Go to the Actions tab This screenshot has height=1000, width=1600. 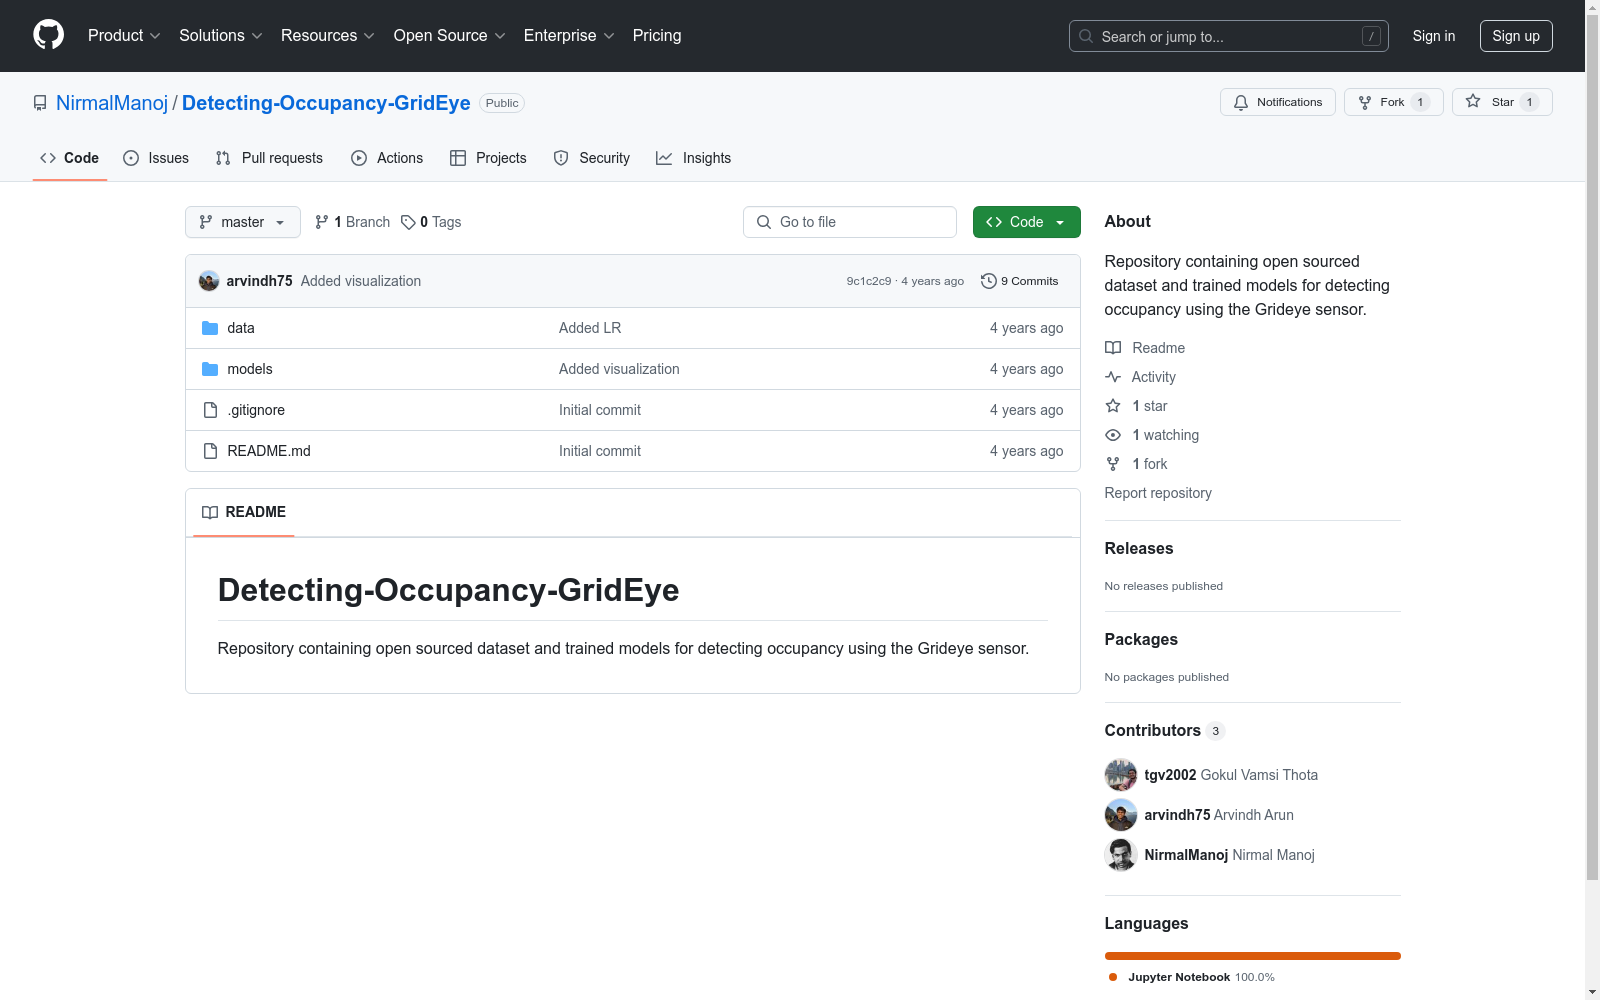click(x=387, y=158)
